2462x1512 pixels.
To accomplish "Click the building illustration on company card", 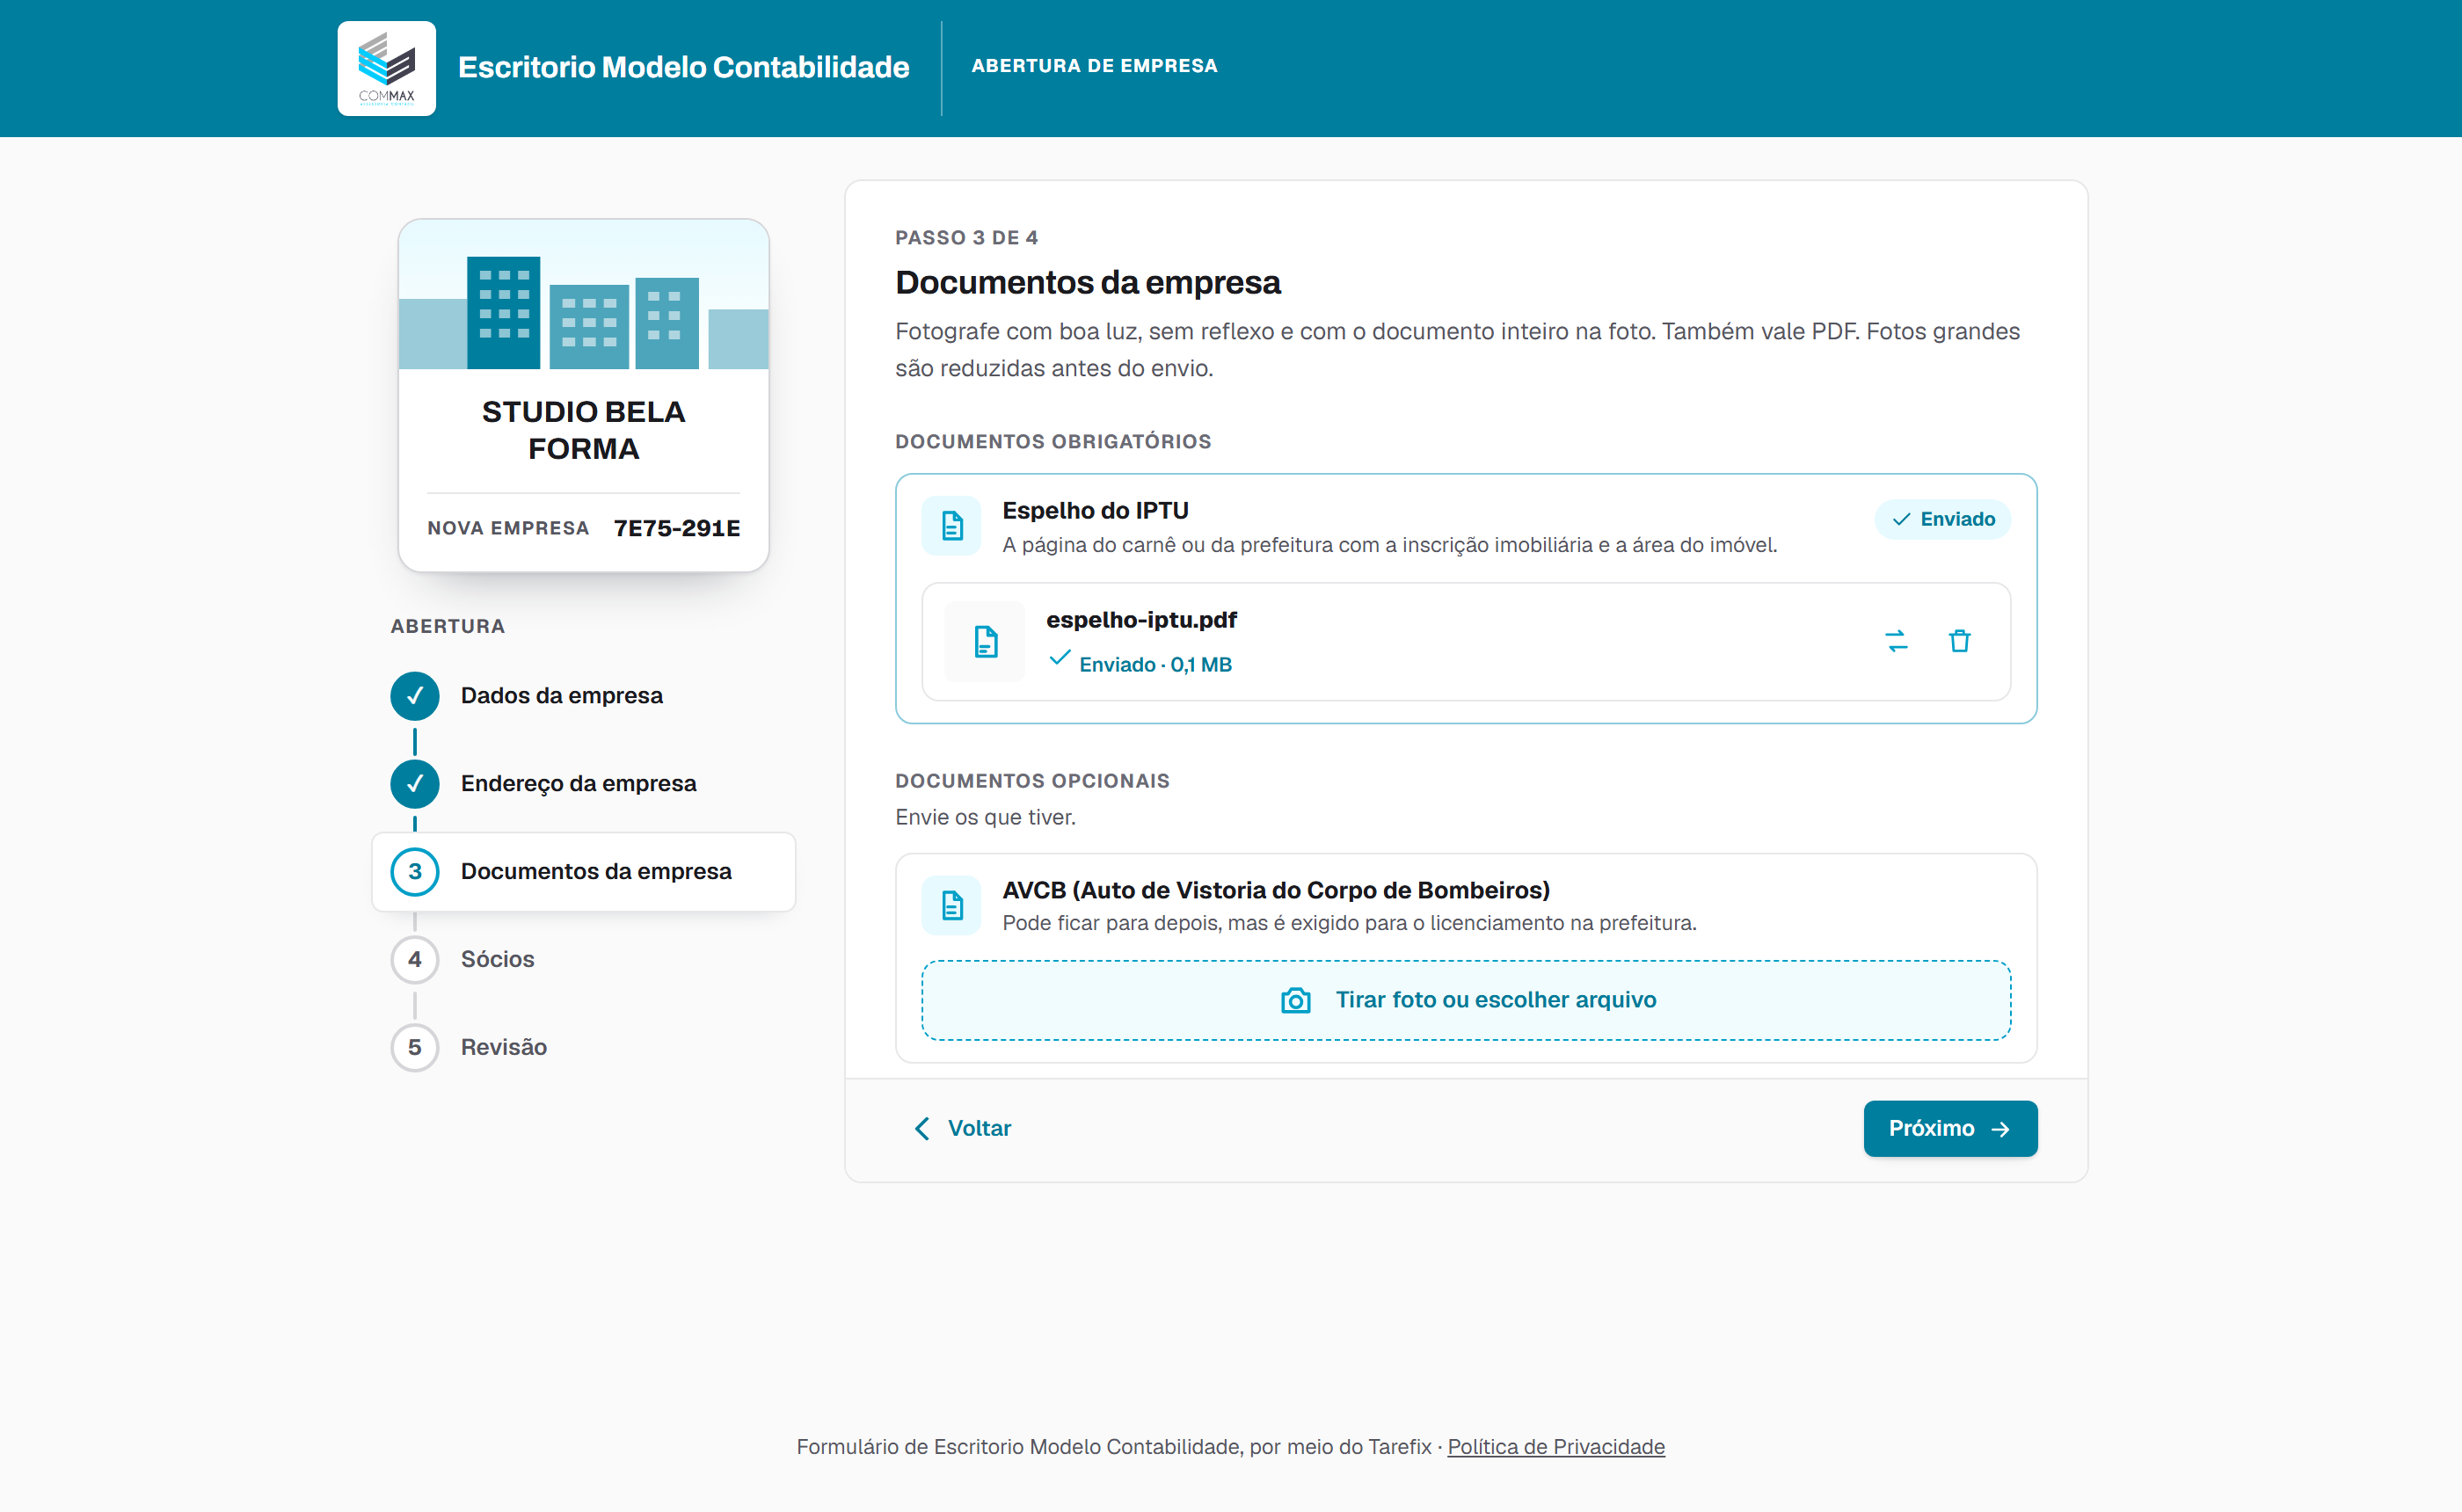I will 584,295.
